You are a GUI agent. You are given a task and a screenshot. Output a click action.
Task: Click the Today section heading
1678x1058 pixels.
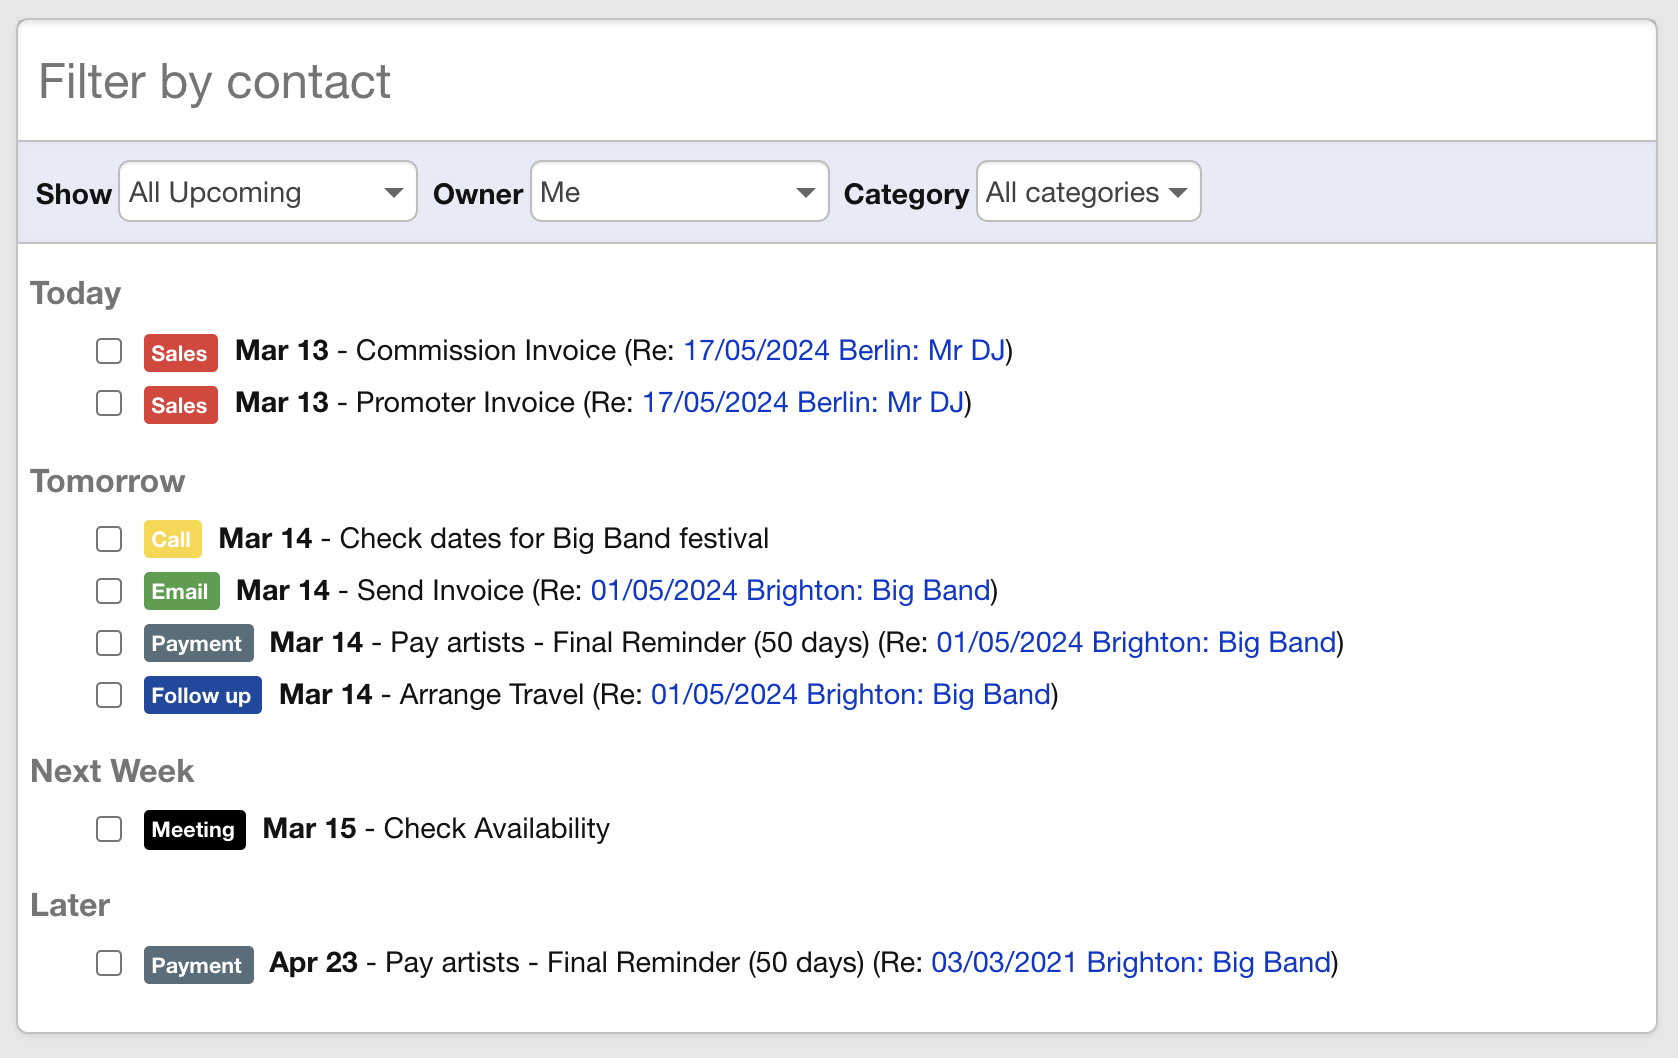(75, 293)
